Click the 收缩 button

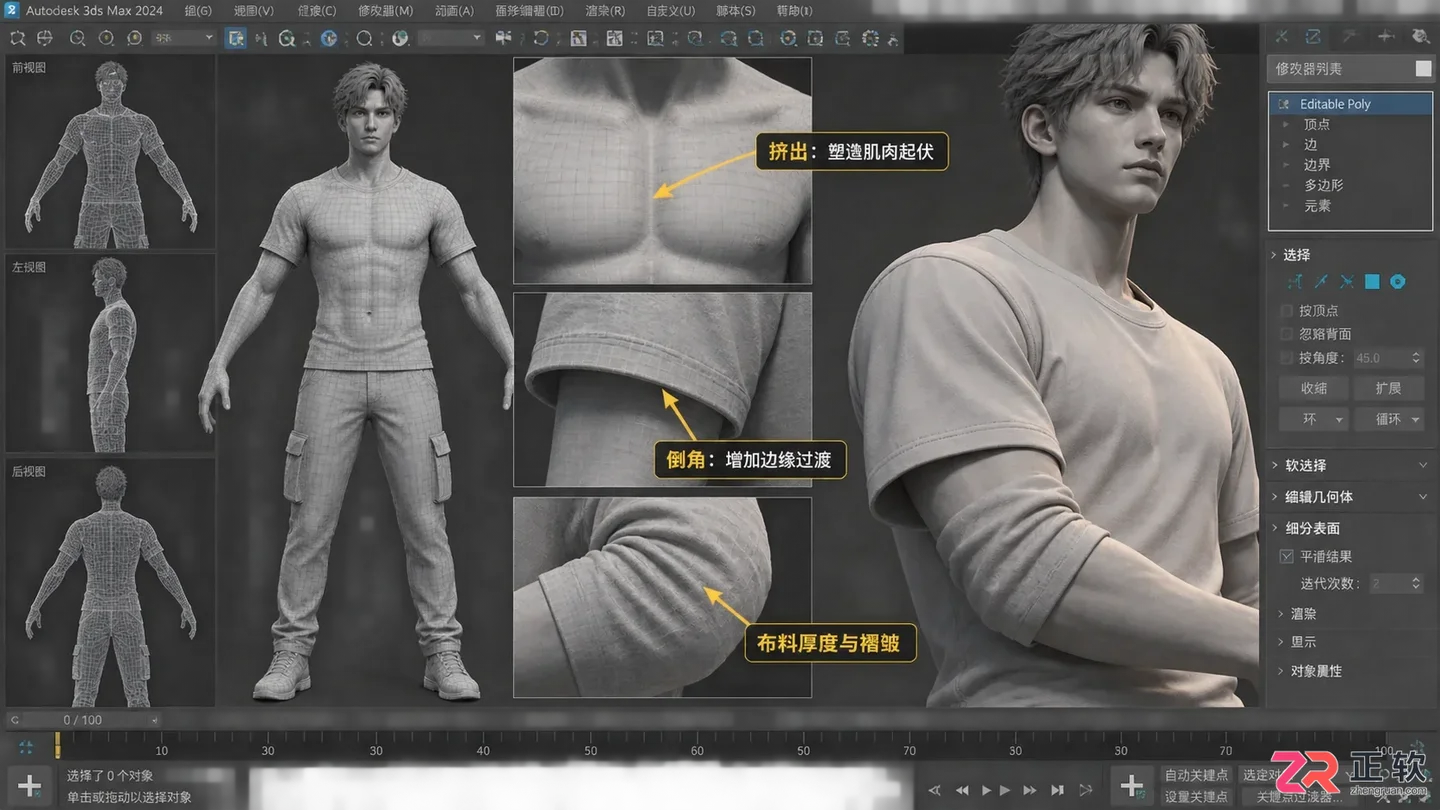pos(1314,388)
